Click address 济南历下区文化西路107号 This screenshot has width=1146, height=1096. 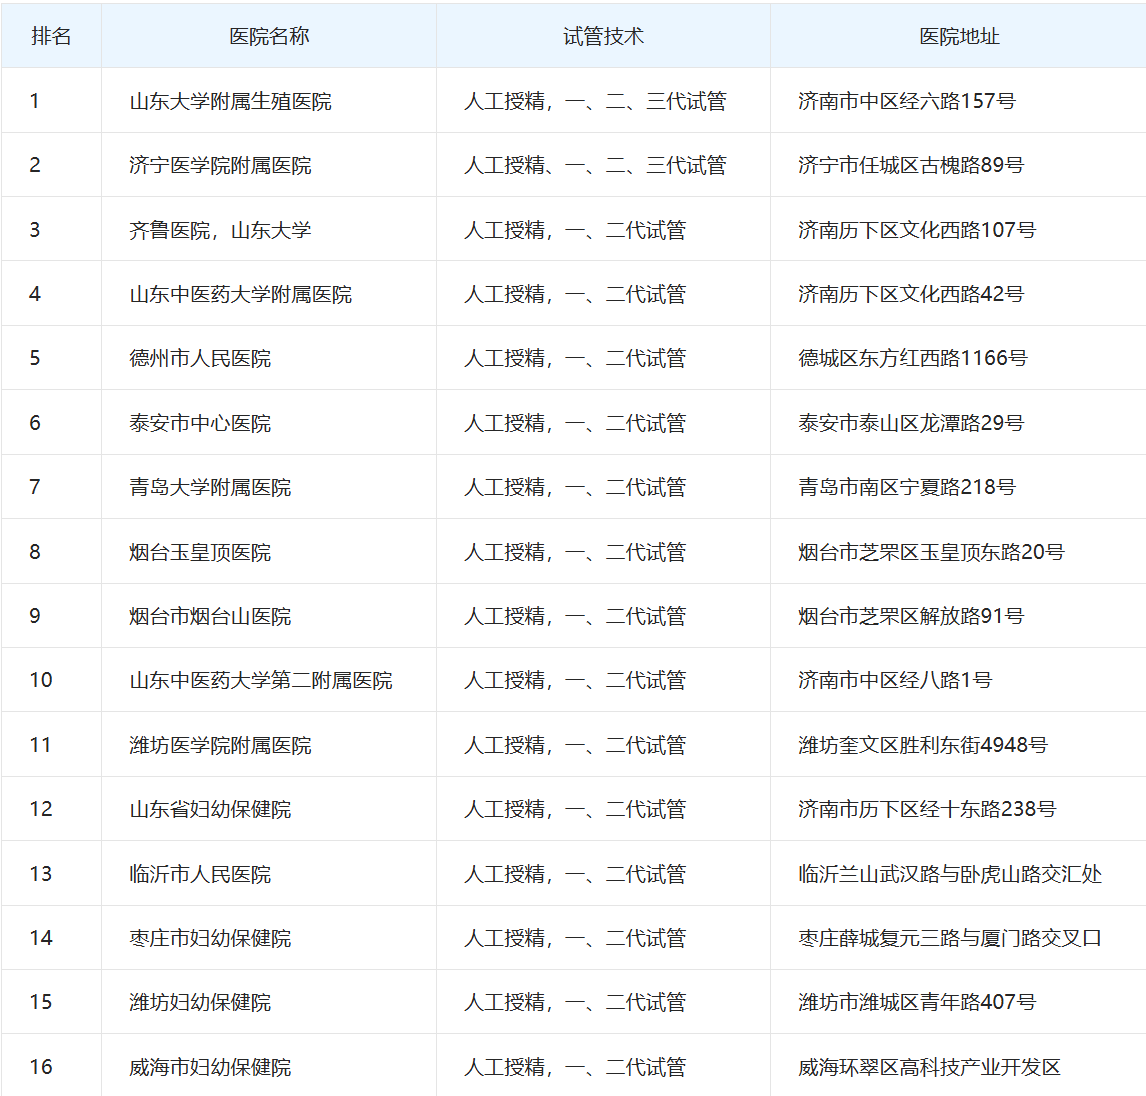click(x=917, y=230)
